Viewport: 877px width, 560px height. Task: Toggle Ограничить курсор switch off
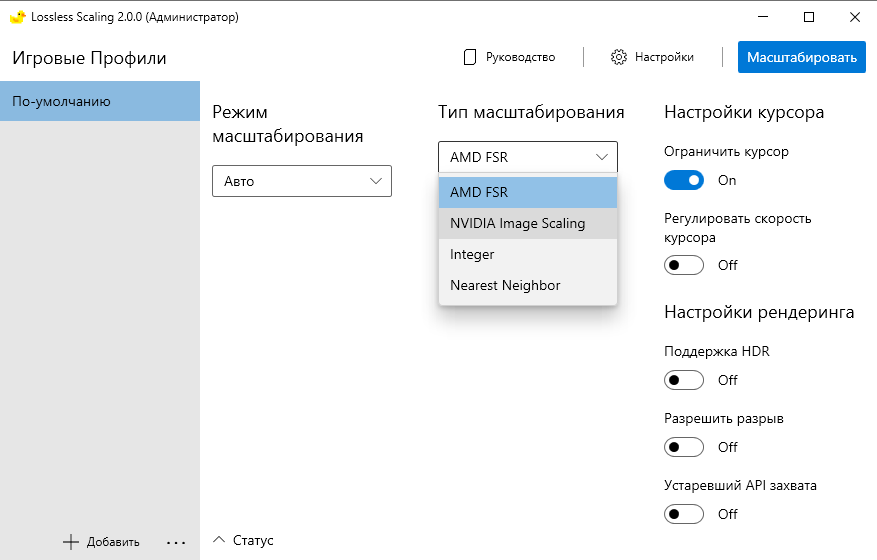point(685,180)
